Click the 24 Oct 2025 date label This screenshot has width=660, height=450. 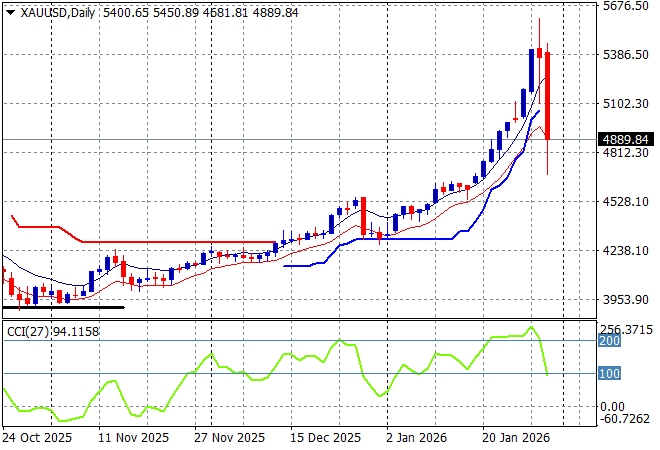pos(37,437)
